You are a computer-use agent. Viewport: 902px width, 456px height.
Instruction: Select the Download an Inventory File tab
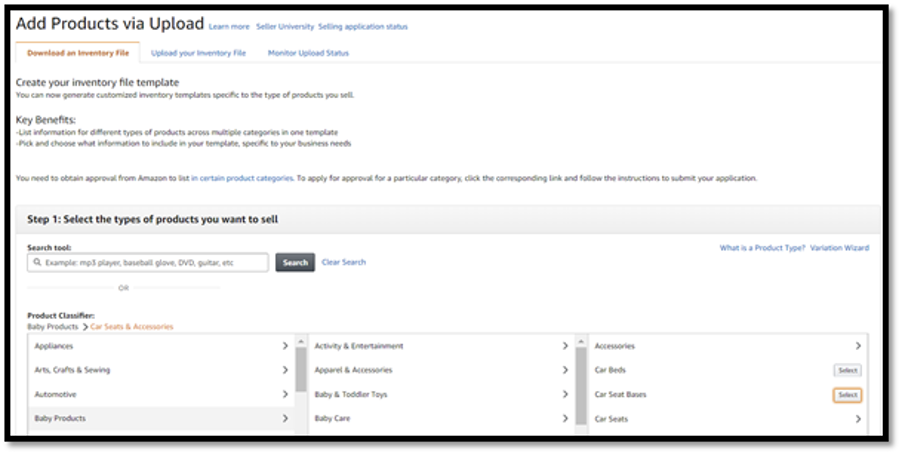pyautogui.click(x=78, y=52)
